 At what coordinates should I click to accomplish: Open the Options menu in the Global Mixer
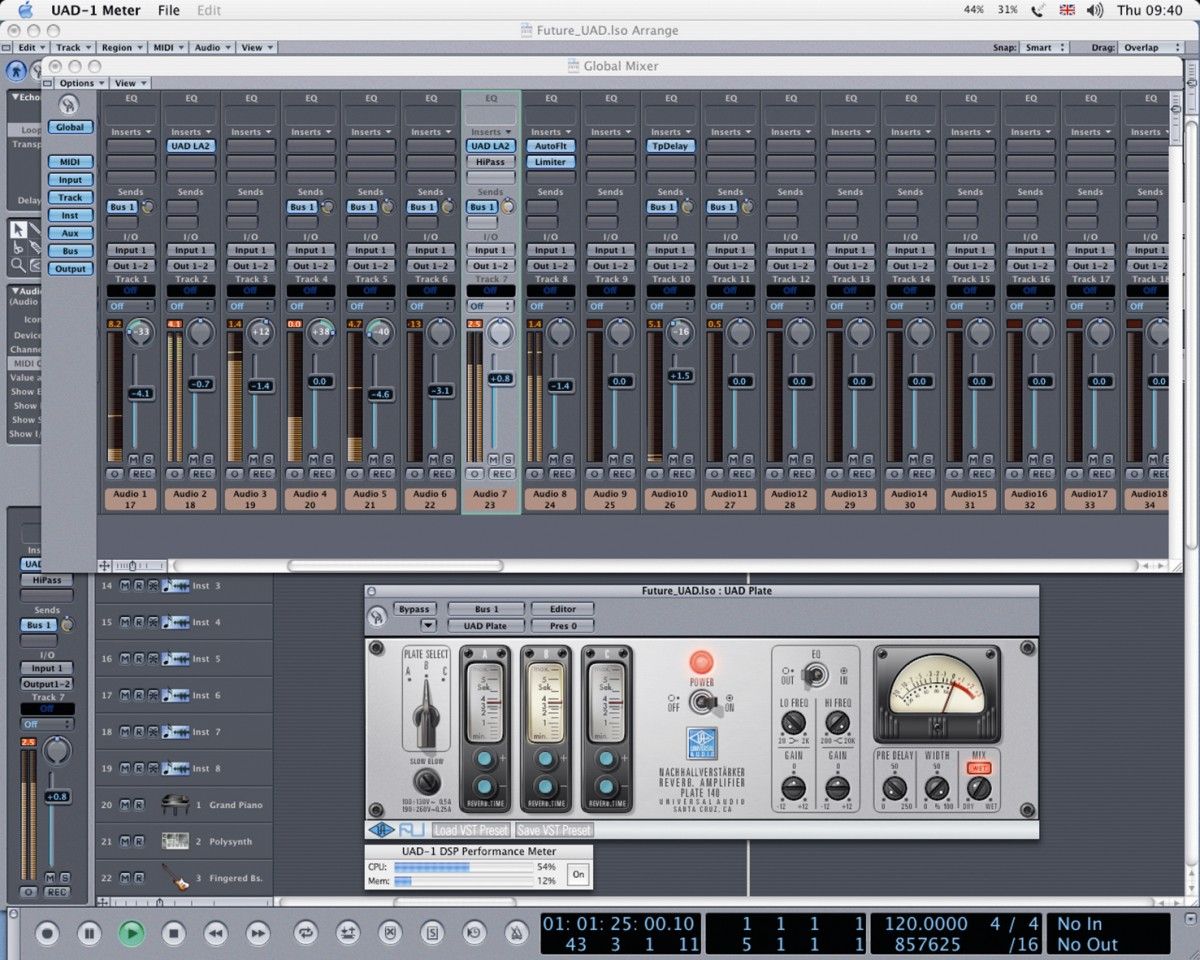coord(77,83)
